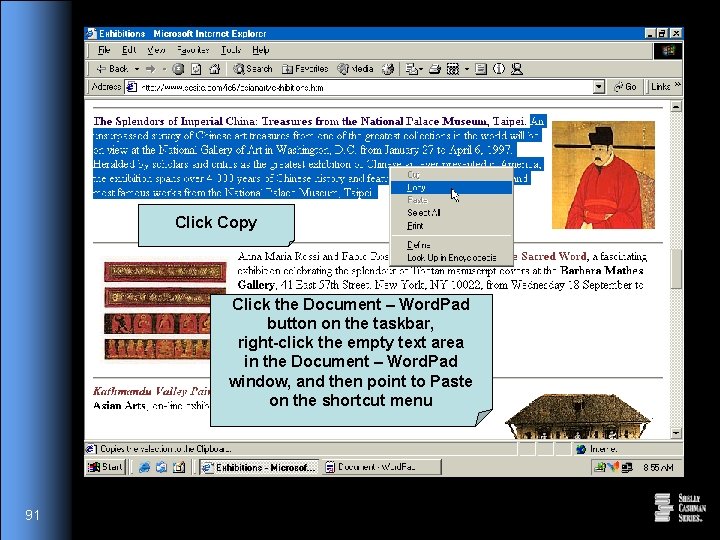Click the Discuss toolbar icon

point(481,69)
